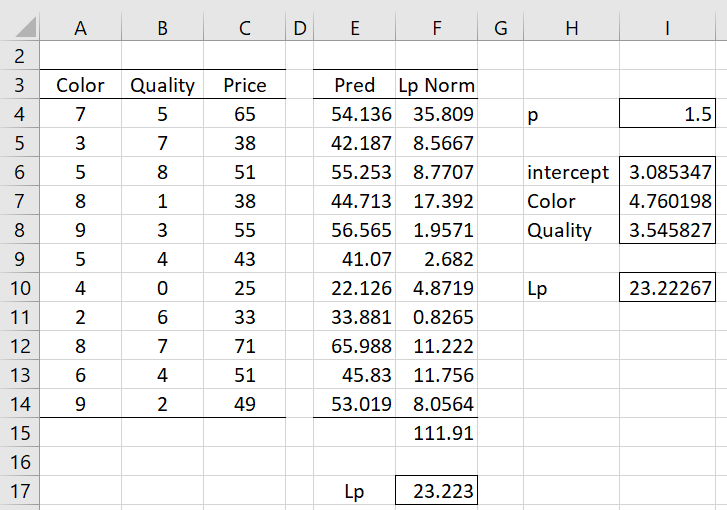Select the Pred value 65.988
This screenshot has width=727, height=510.
355,346
